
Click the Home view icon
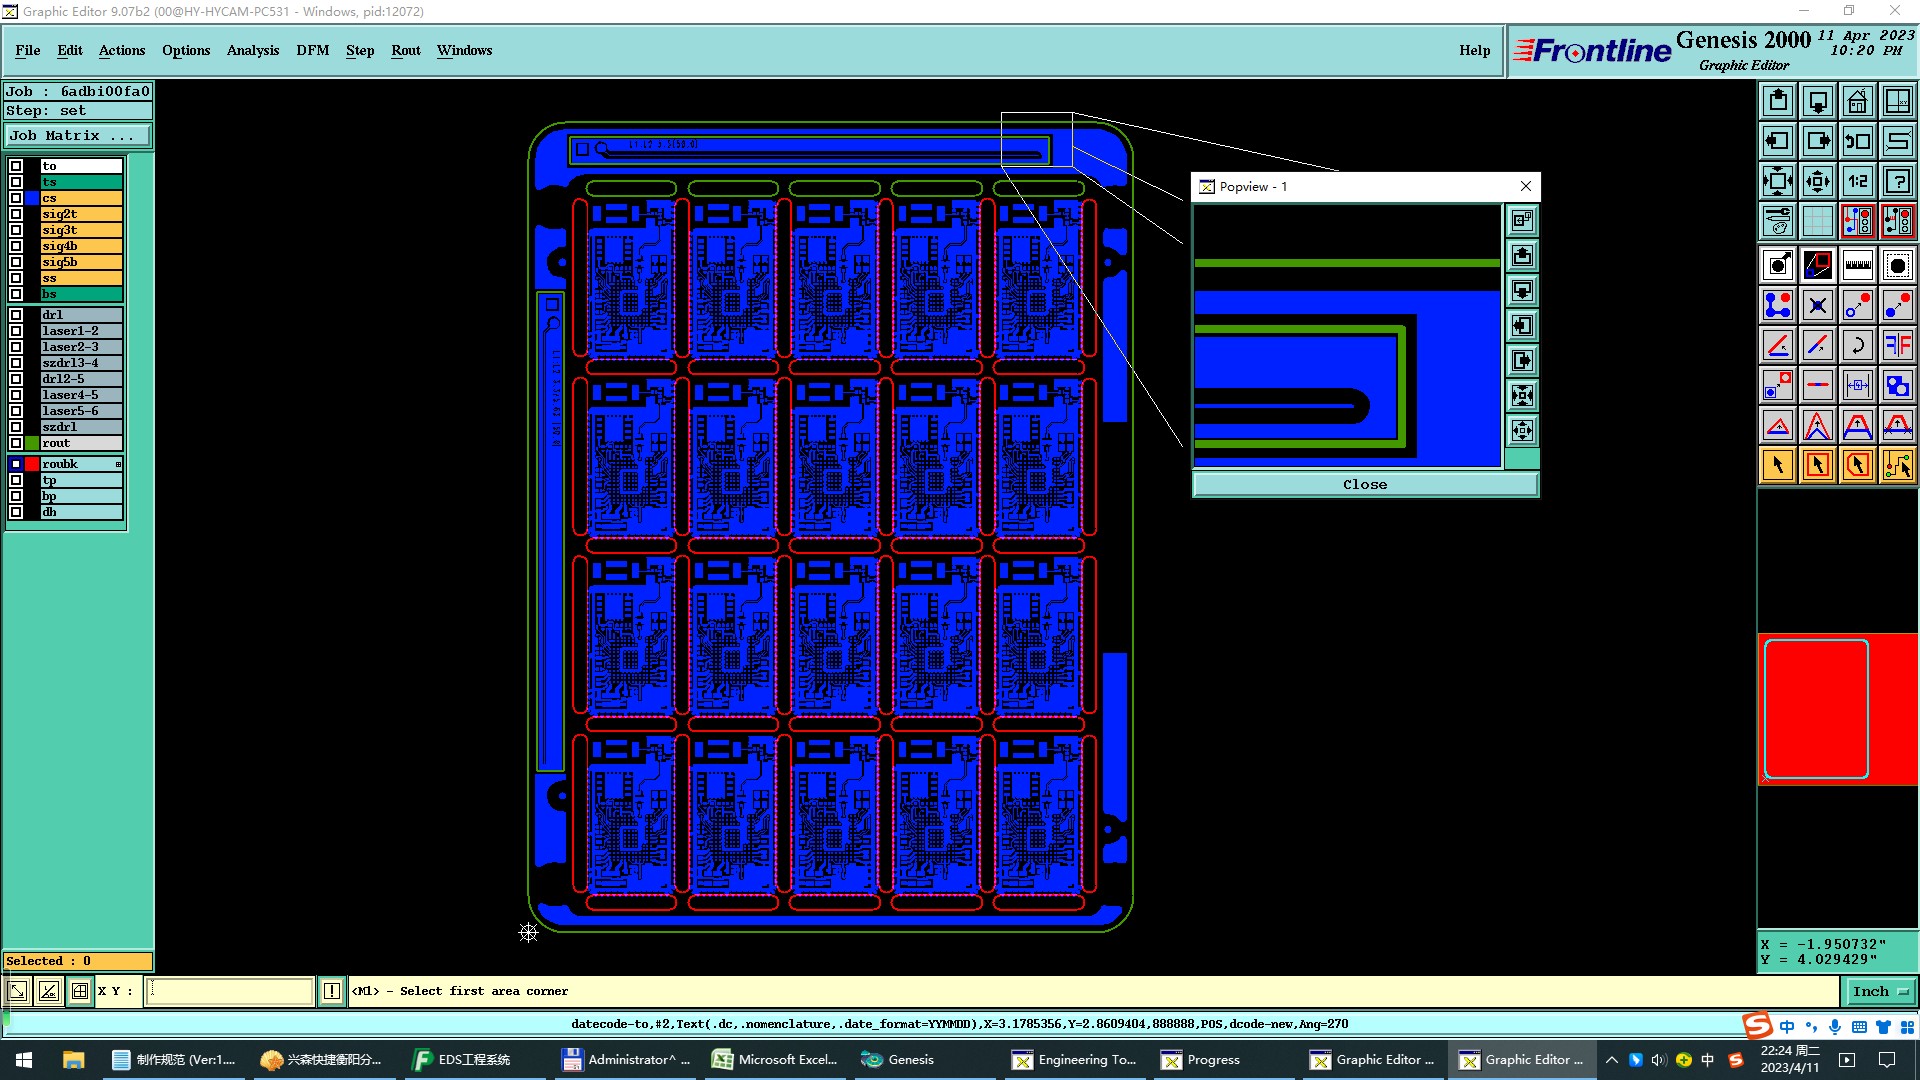(x=1857, y=101)
